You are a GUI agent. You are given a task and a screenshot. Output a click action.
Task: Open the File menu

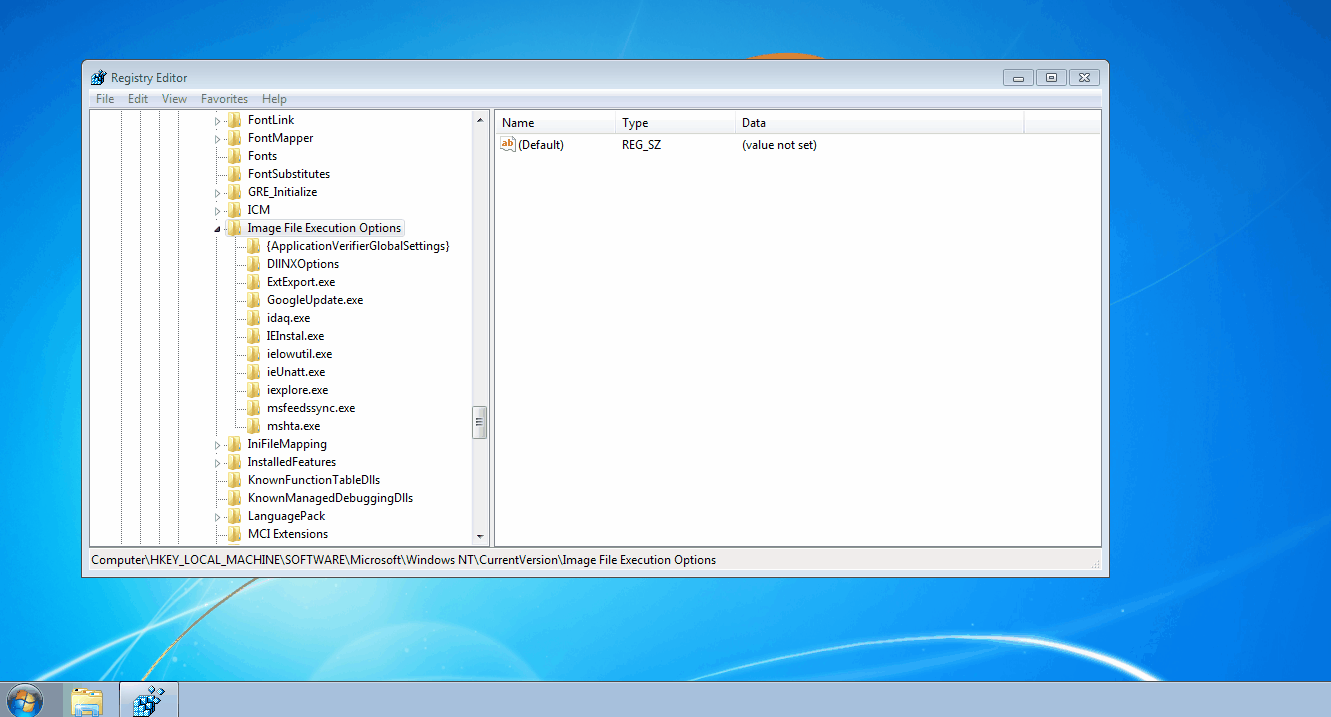coord(105,99)
